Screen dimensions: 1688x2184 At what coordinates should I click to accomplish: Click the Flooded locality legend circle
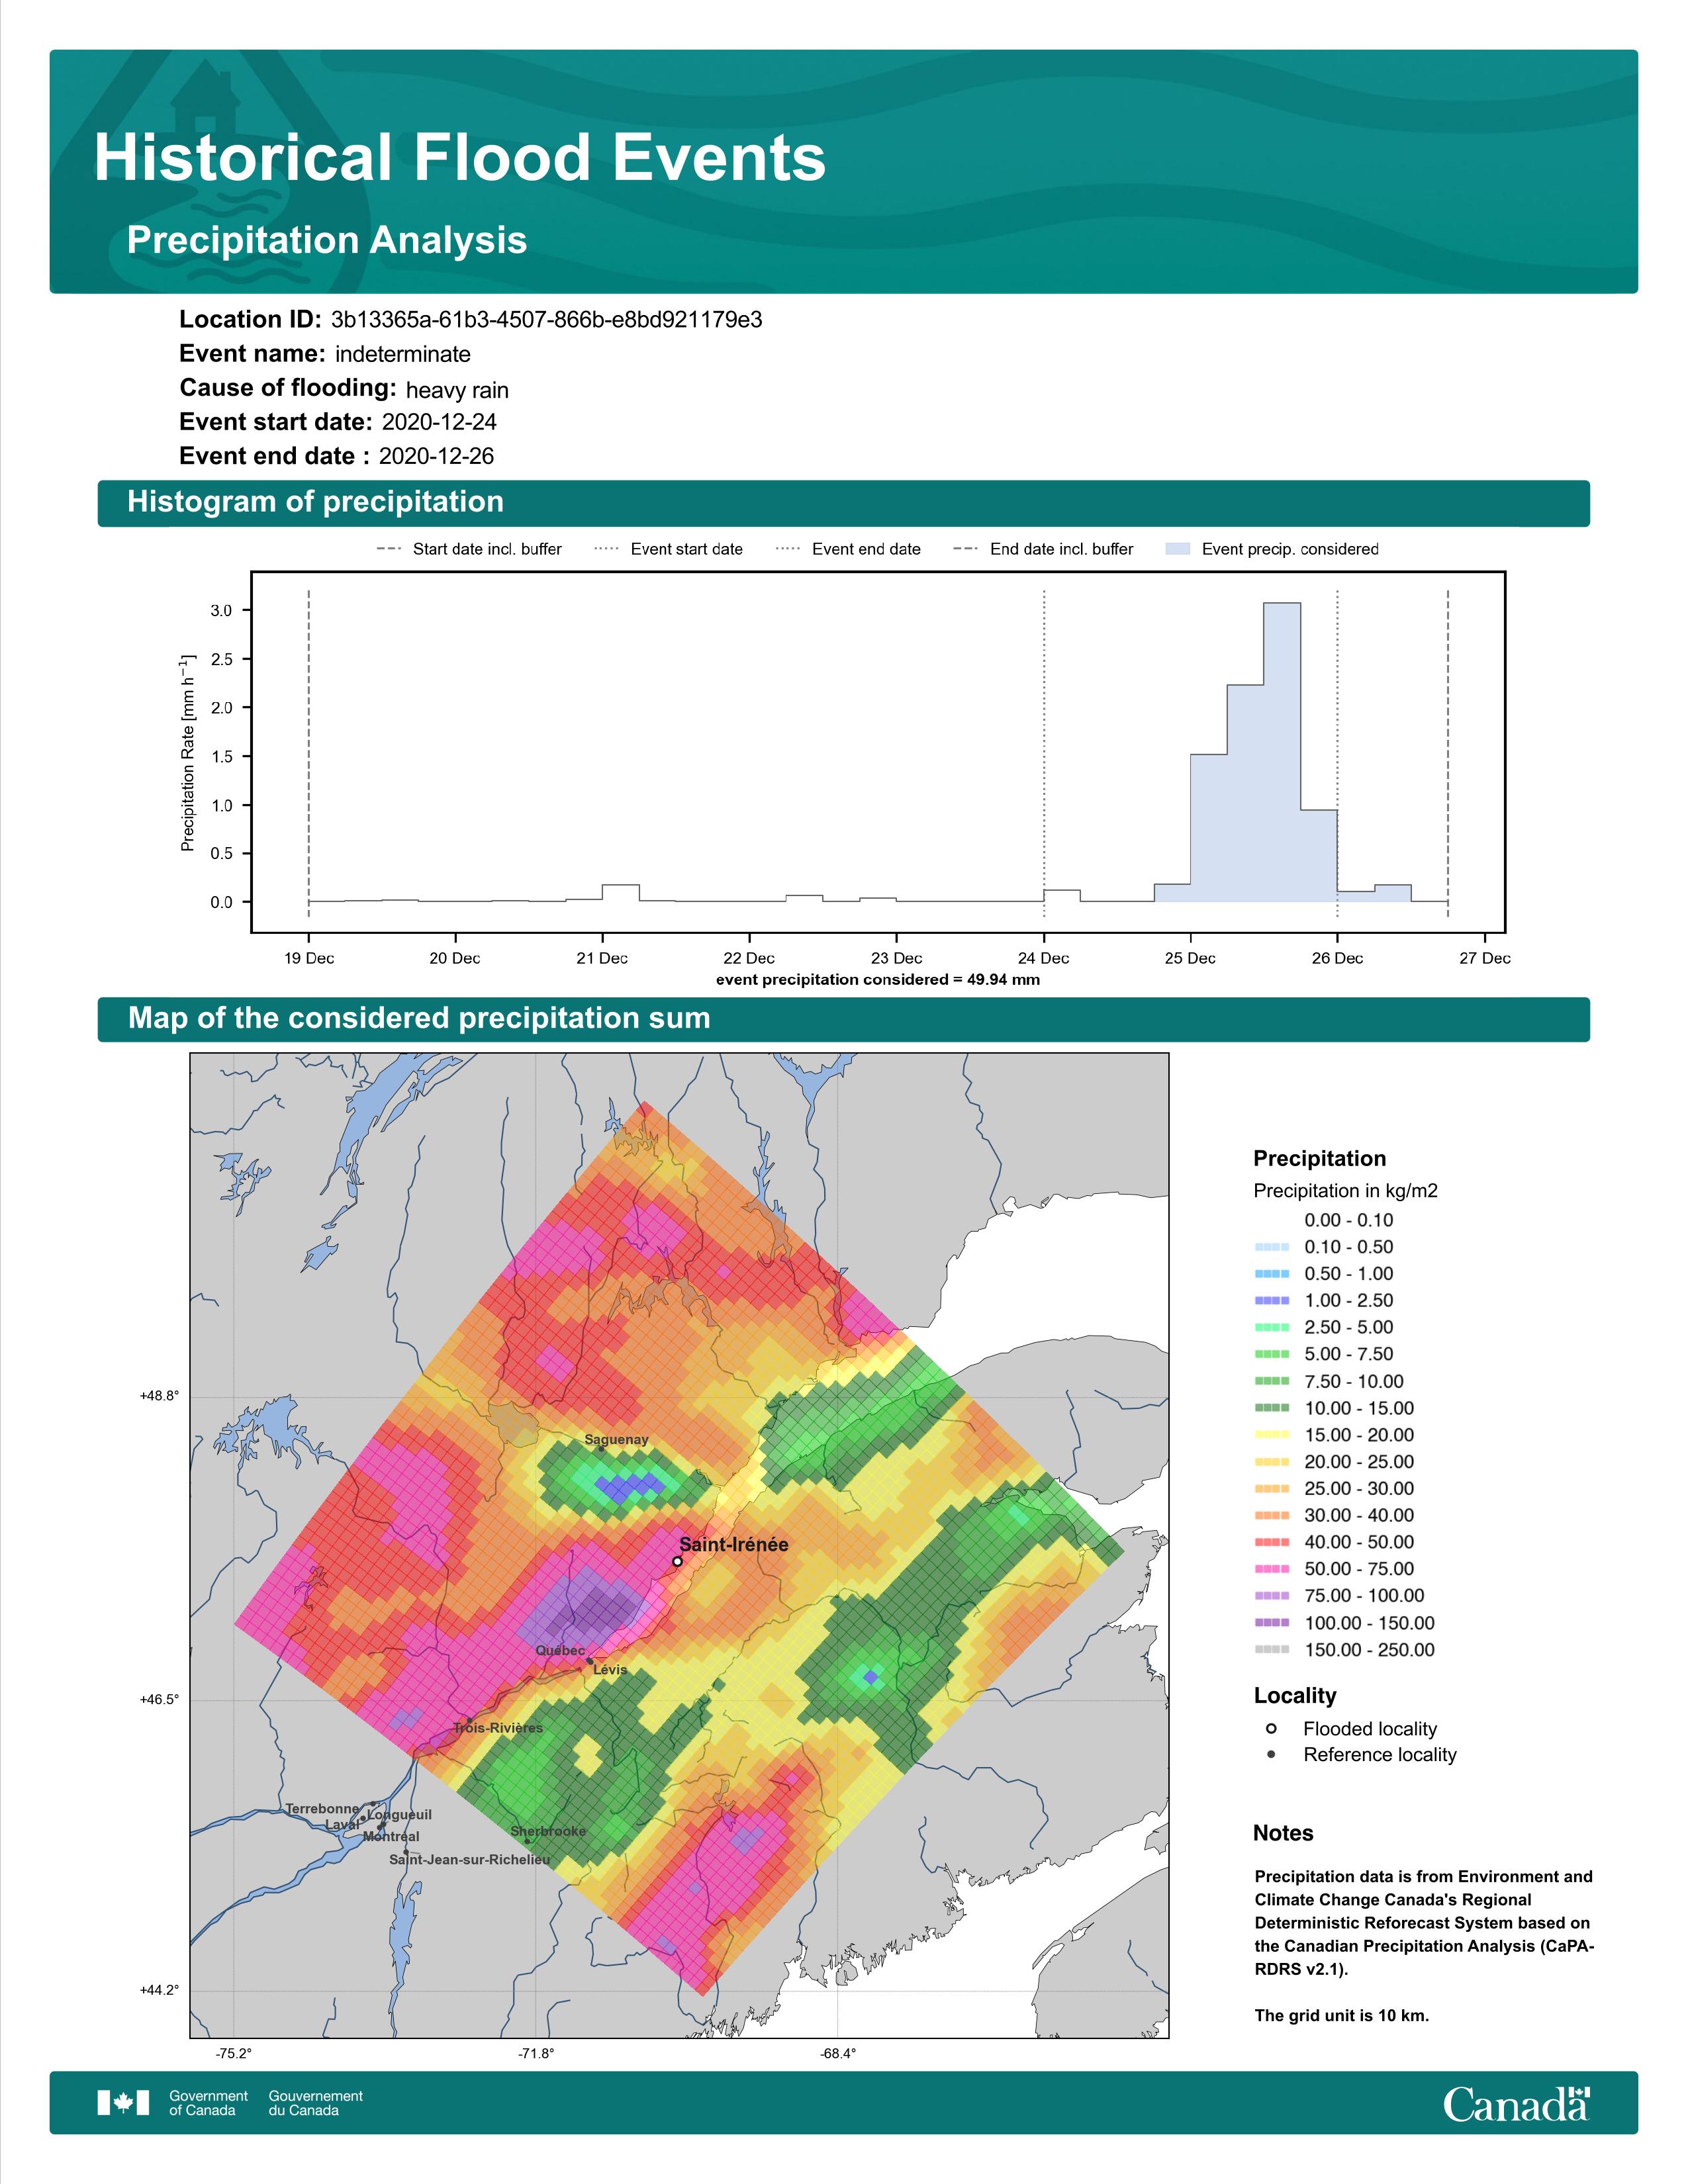(1271, 1728)
